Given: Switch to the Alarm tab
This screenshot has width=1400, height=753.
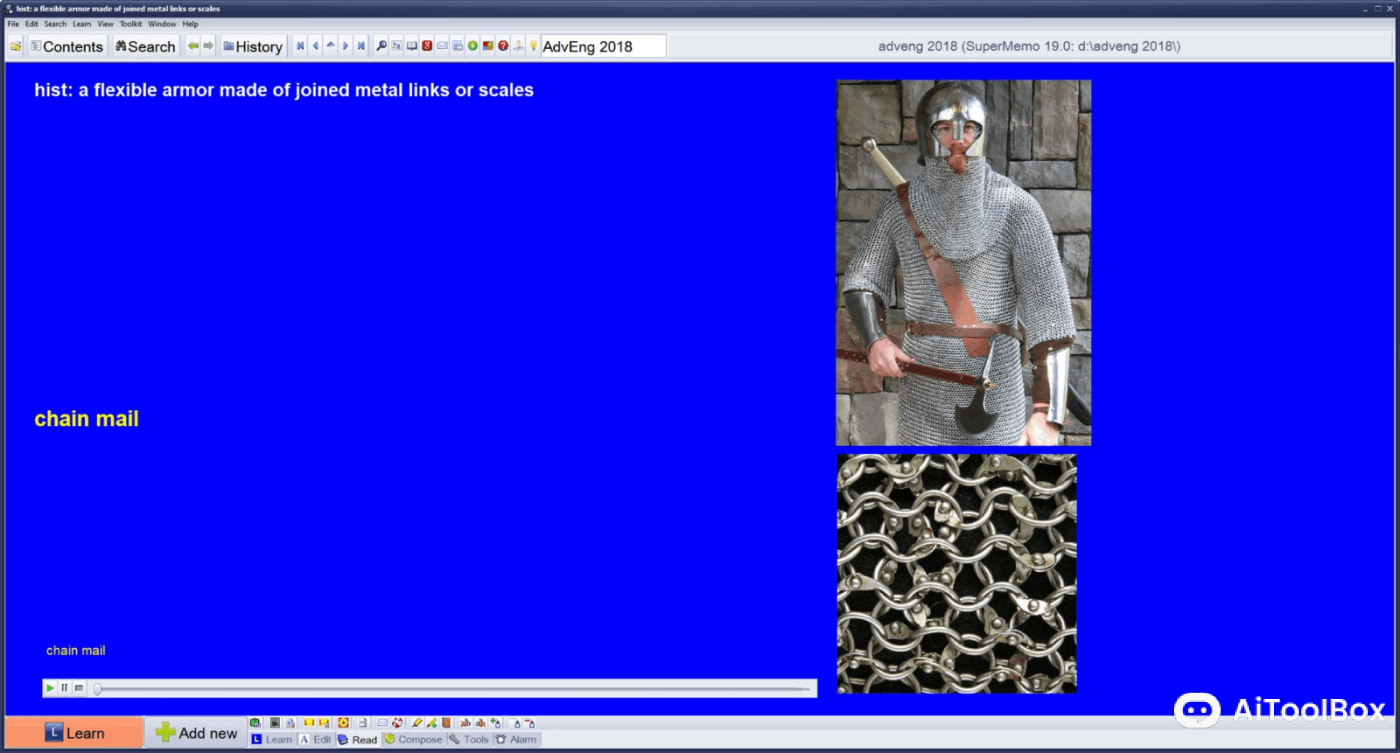Looking at the screenshot, I should pyautogui.click(x=516, y=740).
